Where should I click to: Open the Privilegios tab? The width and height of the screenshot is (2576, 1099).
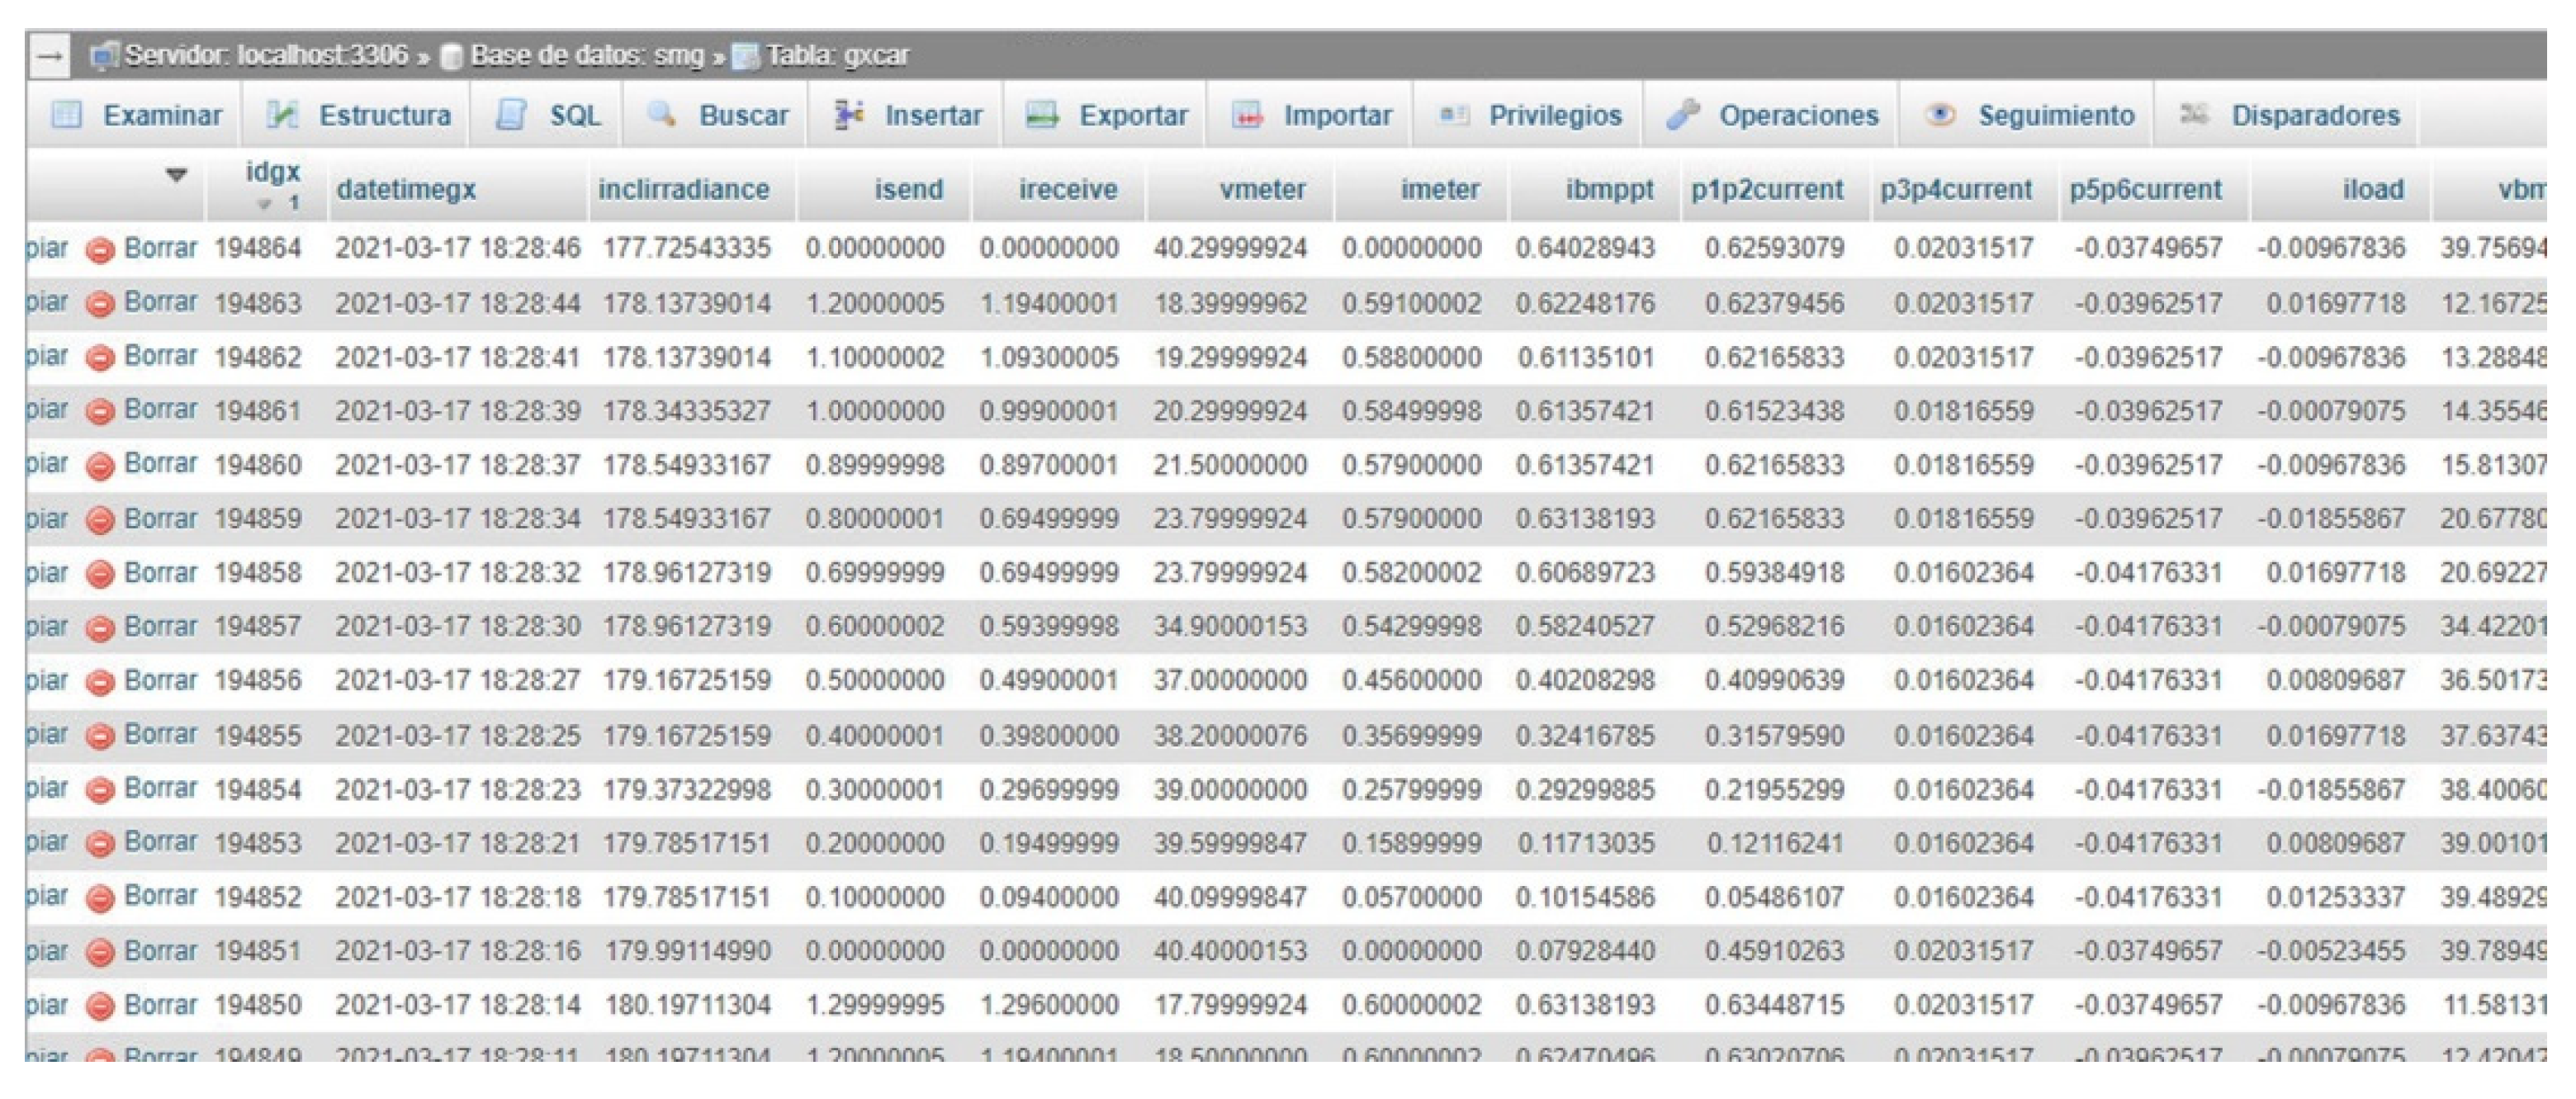tap(1554, 115)
